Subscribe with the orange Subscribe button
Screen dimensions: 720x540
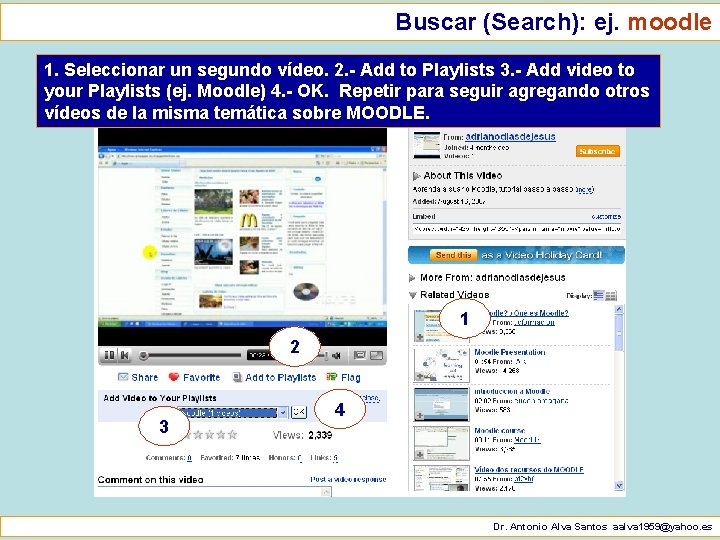tap(597, 151)
